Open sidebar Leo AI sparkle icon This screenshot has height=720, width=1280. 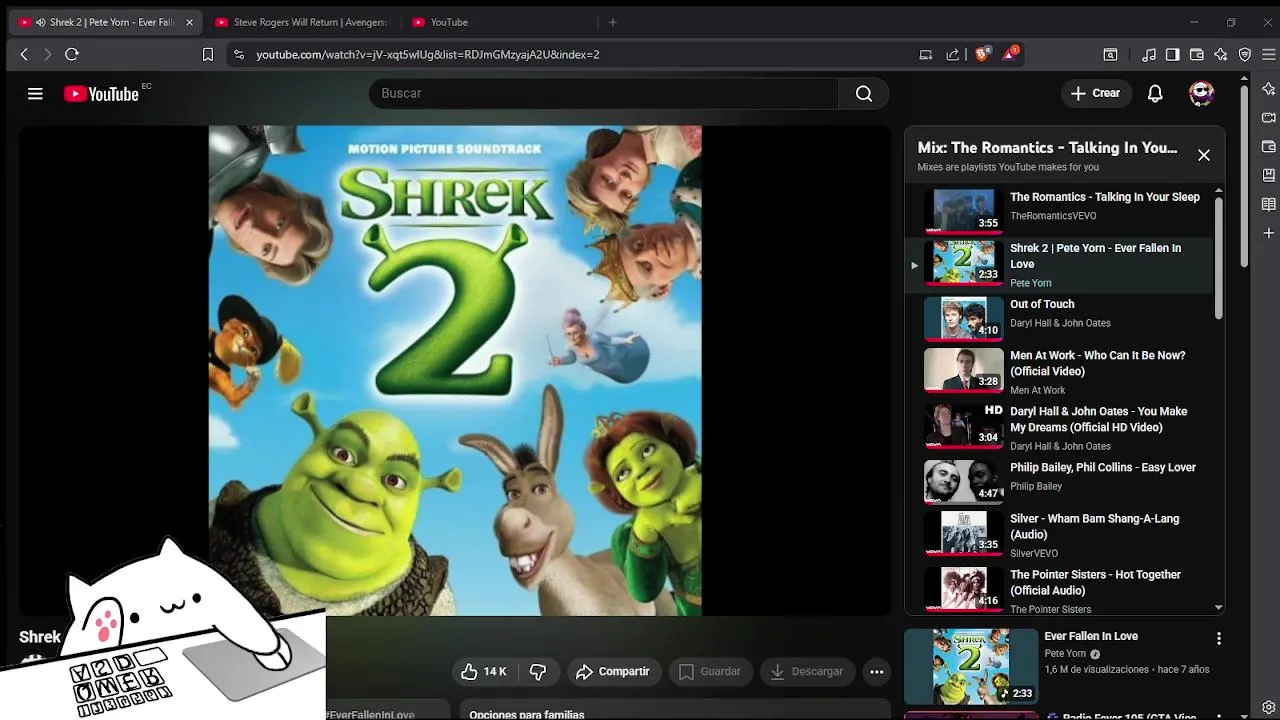(1268, 90)
